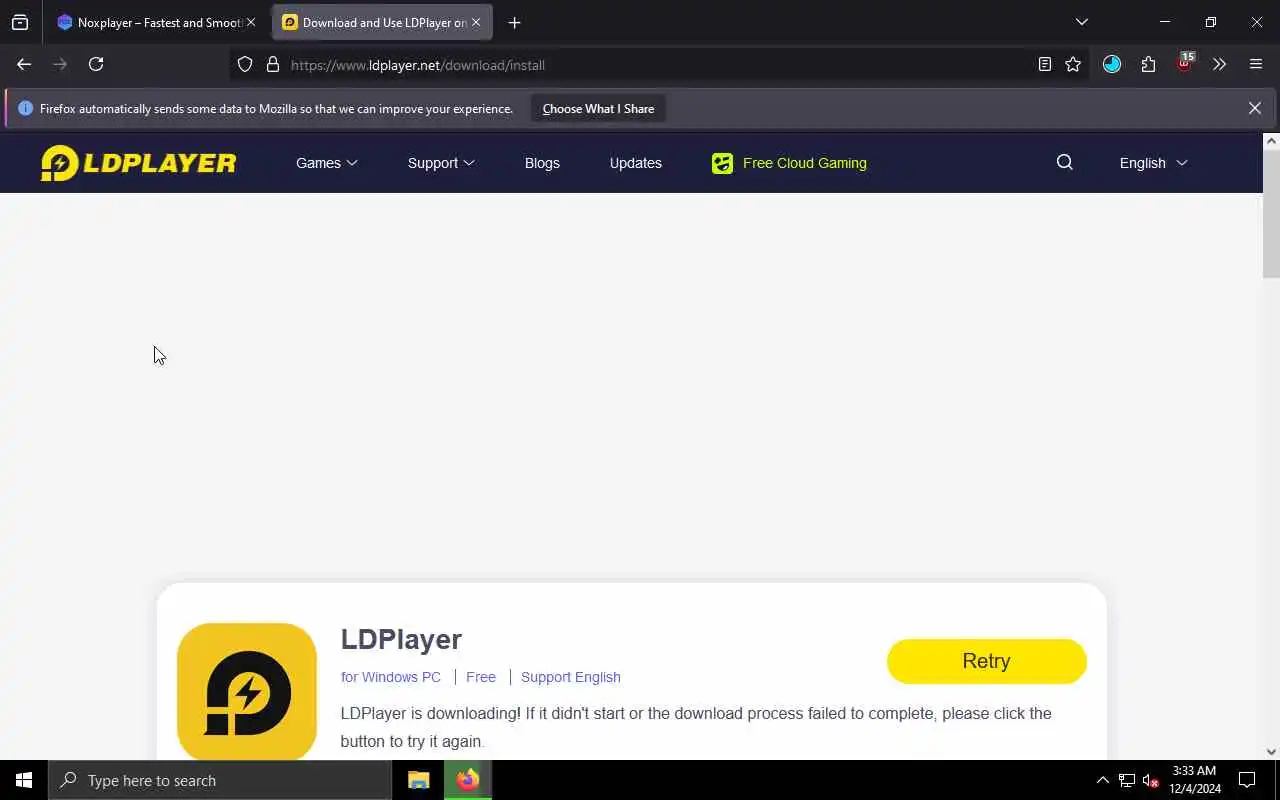Image resolution: width=1280 pixels, height=800 pixels.
Task: Open the Firefox hamburger menu
Action: pos(1256,64)
